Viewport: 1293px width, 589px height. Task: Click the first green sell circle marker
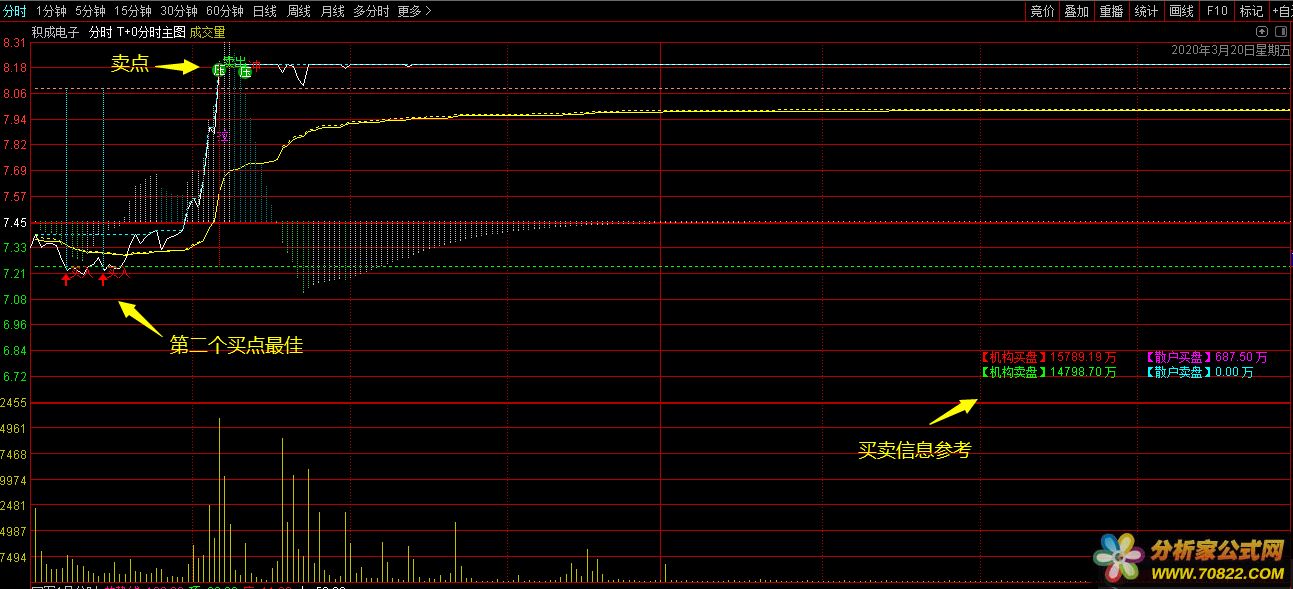pos(219,70)
